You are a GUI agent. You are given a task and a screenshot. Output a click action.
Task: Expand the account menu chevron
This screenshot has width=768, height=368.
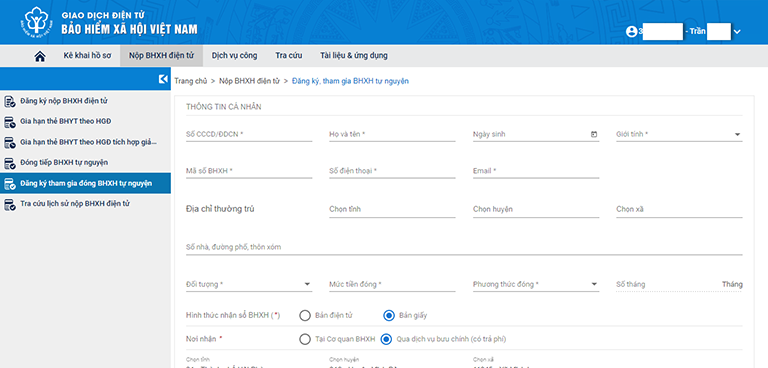click(x=737, y=32)
